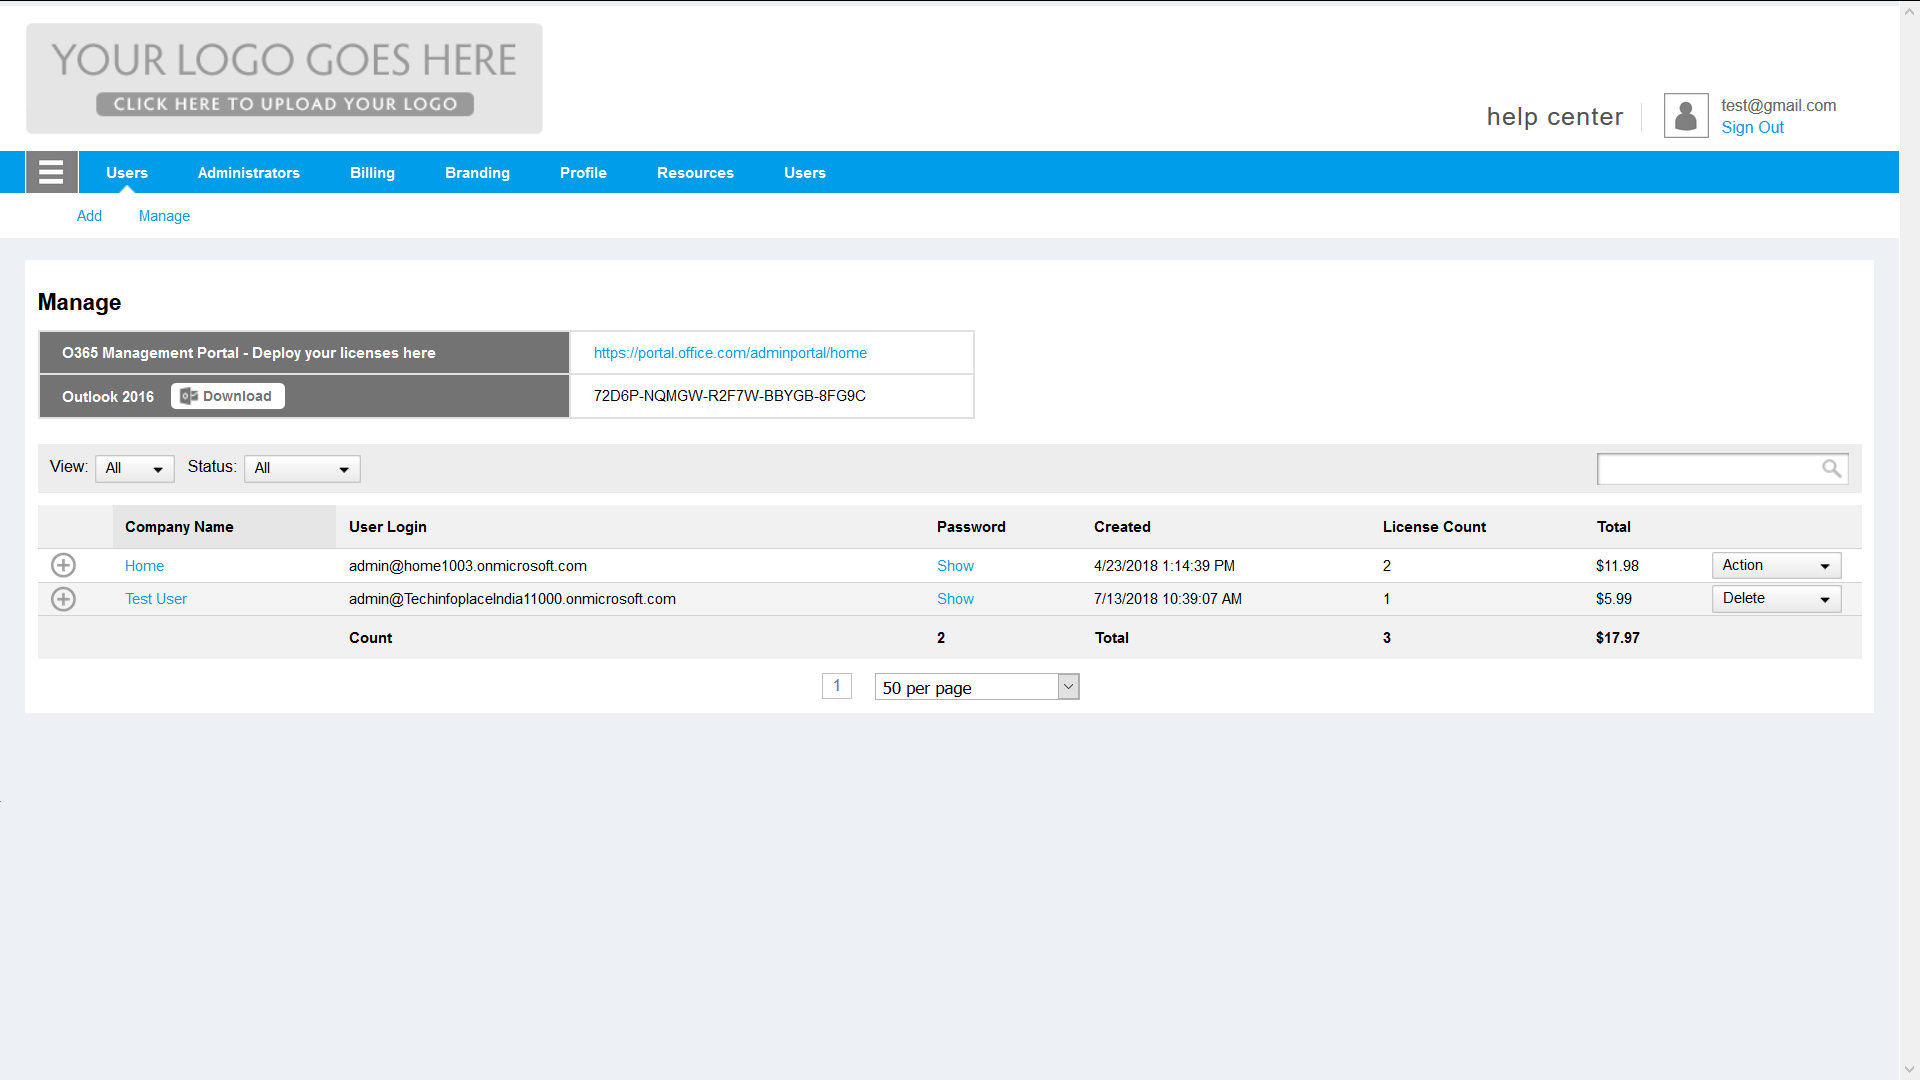This screenshot has height=1080, width=1920.
Task: Open the Office admin portal link
Action: tap(730, 353)
